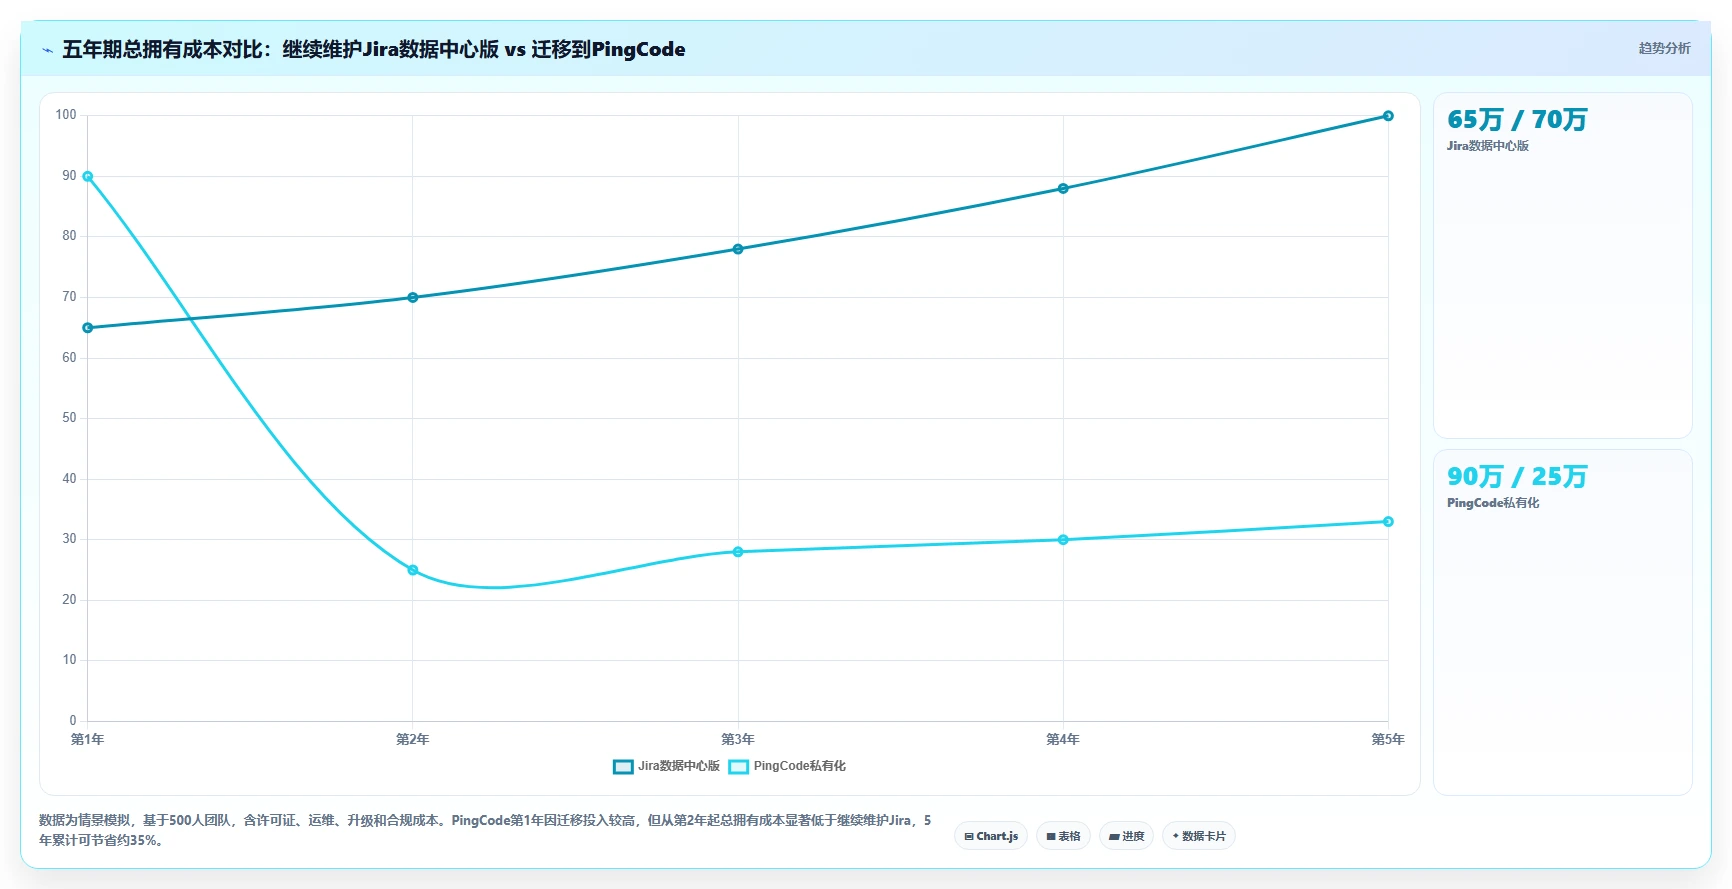Toggle the PingCode私有化 legend entry
The height and width of the screenshot is (889, 1732).
point(787,766)
